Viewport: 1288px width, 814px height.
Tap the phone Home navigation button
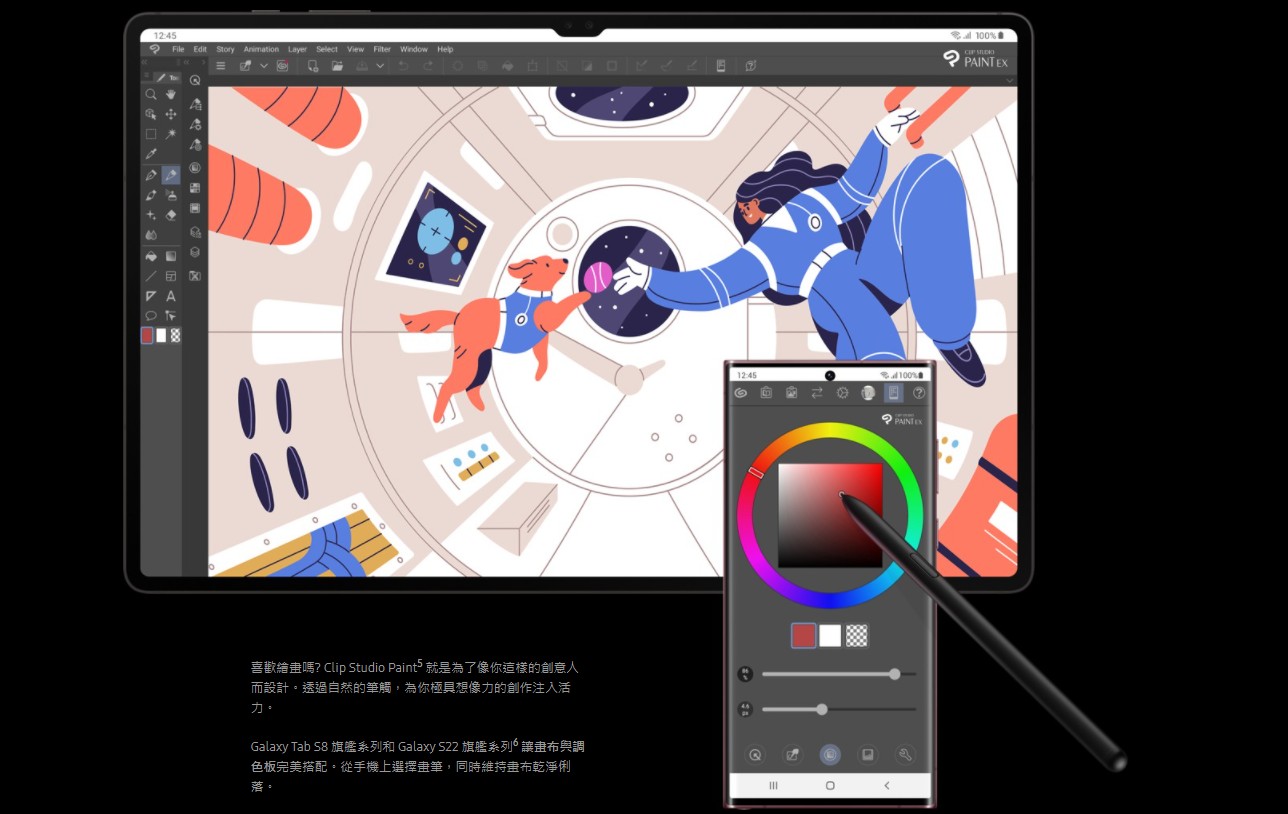pos(830,786)
